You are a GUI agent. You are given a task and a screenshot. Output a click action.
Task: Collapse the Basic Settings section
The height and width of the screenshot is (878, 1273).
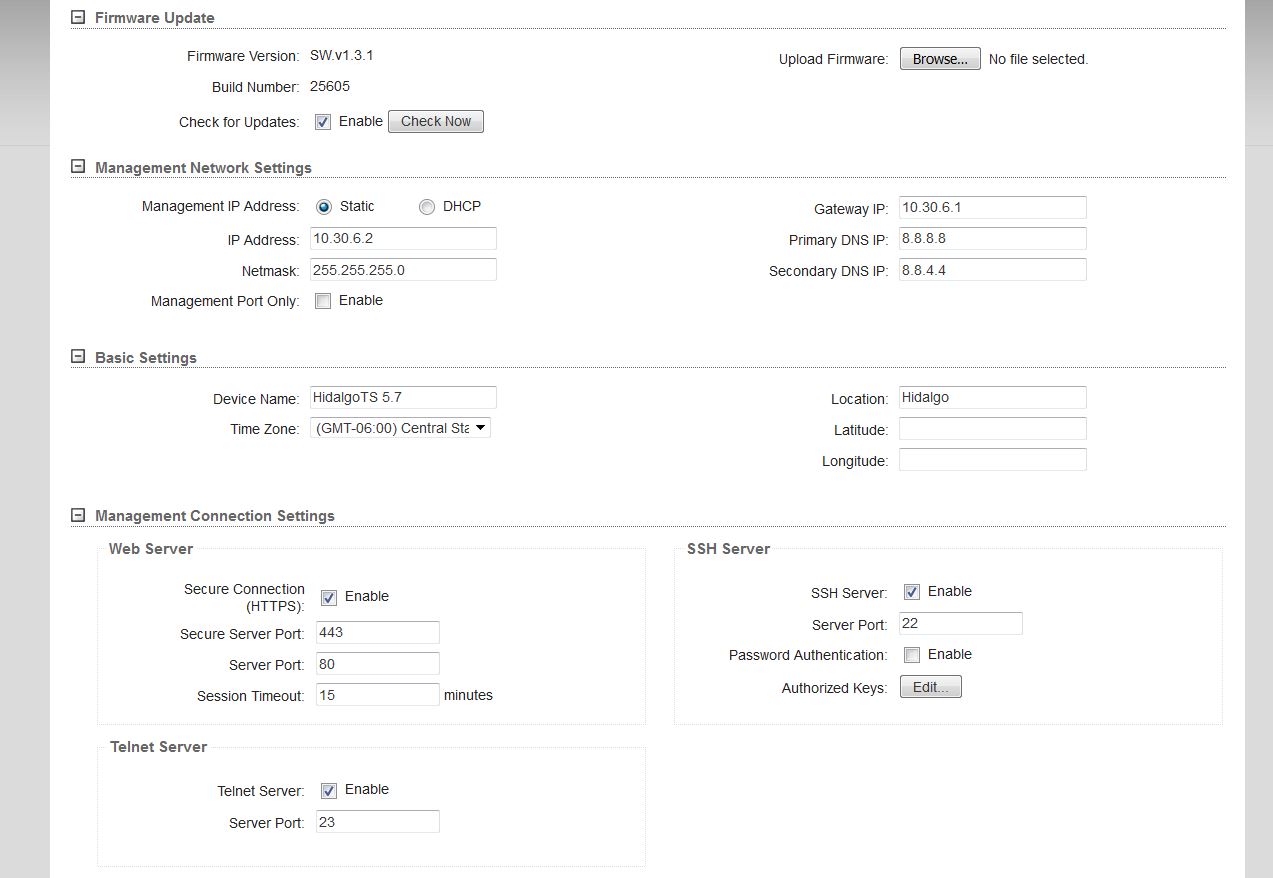(78, 357)
